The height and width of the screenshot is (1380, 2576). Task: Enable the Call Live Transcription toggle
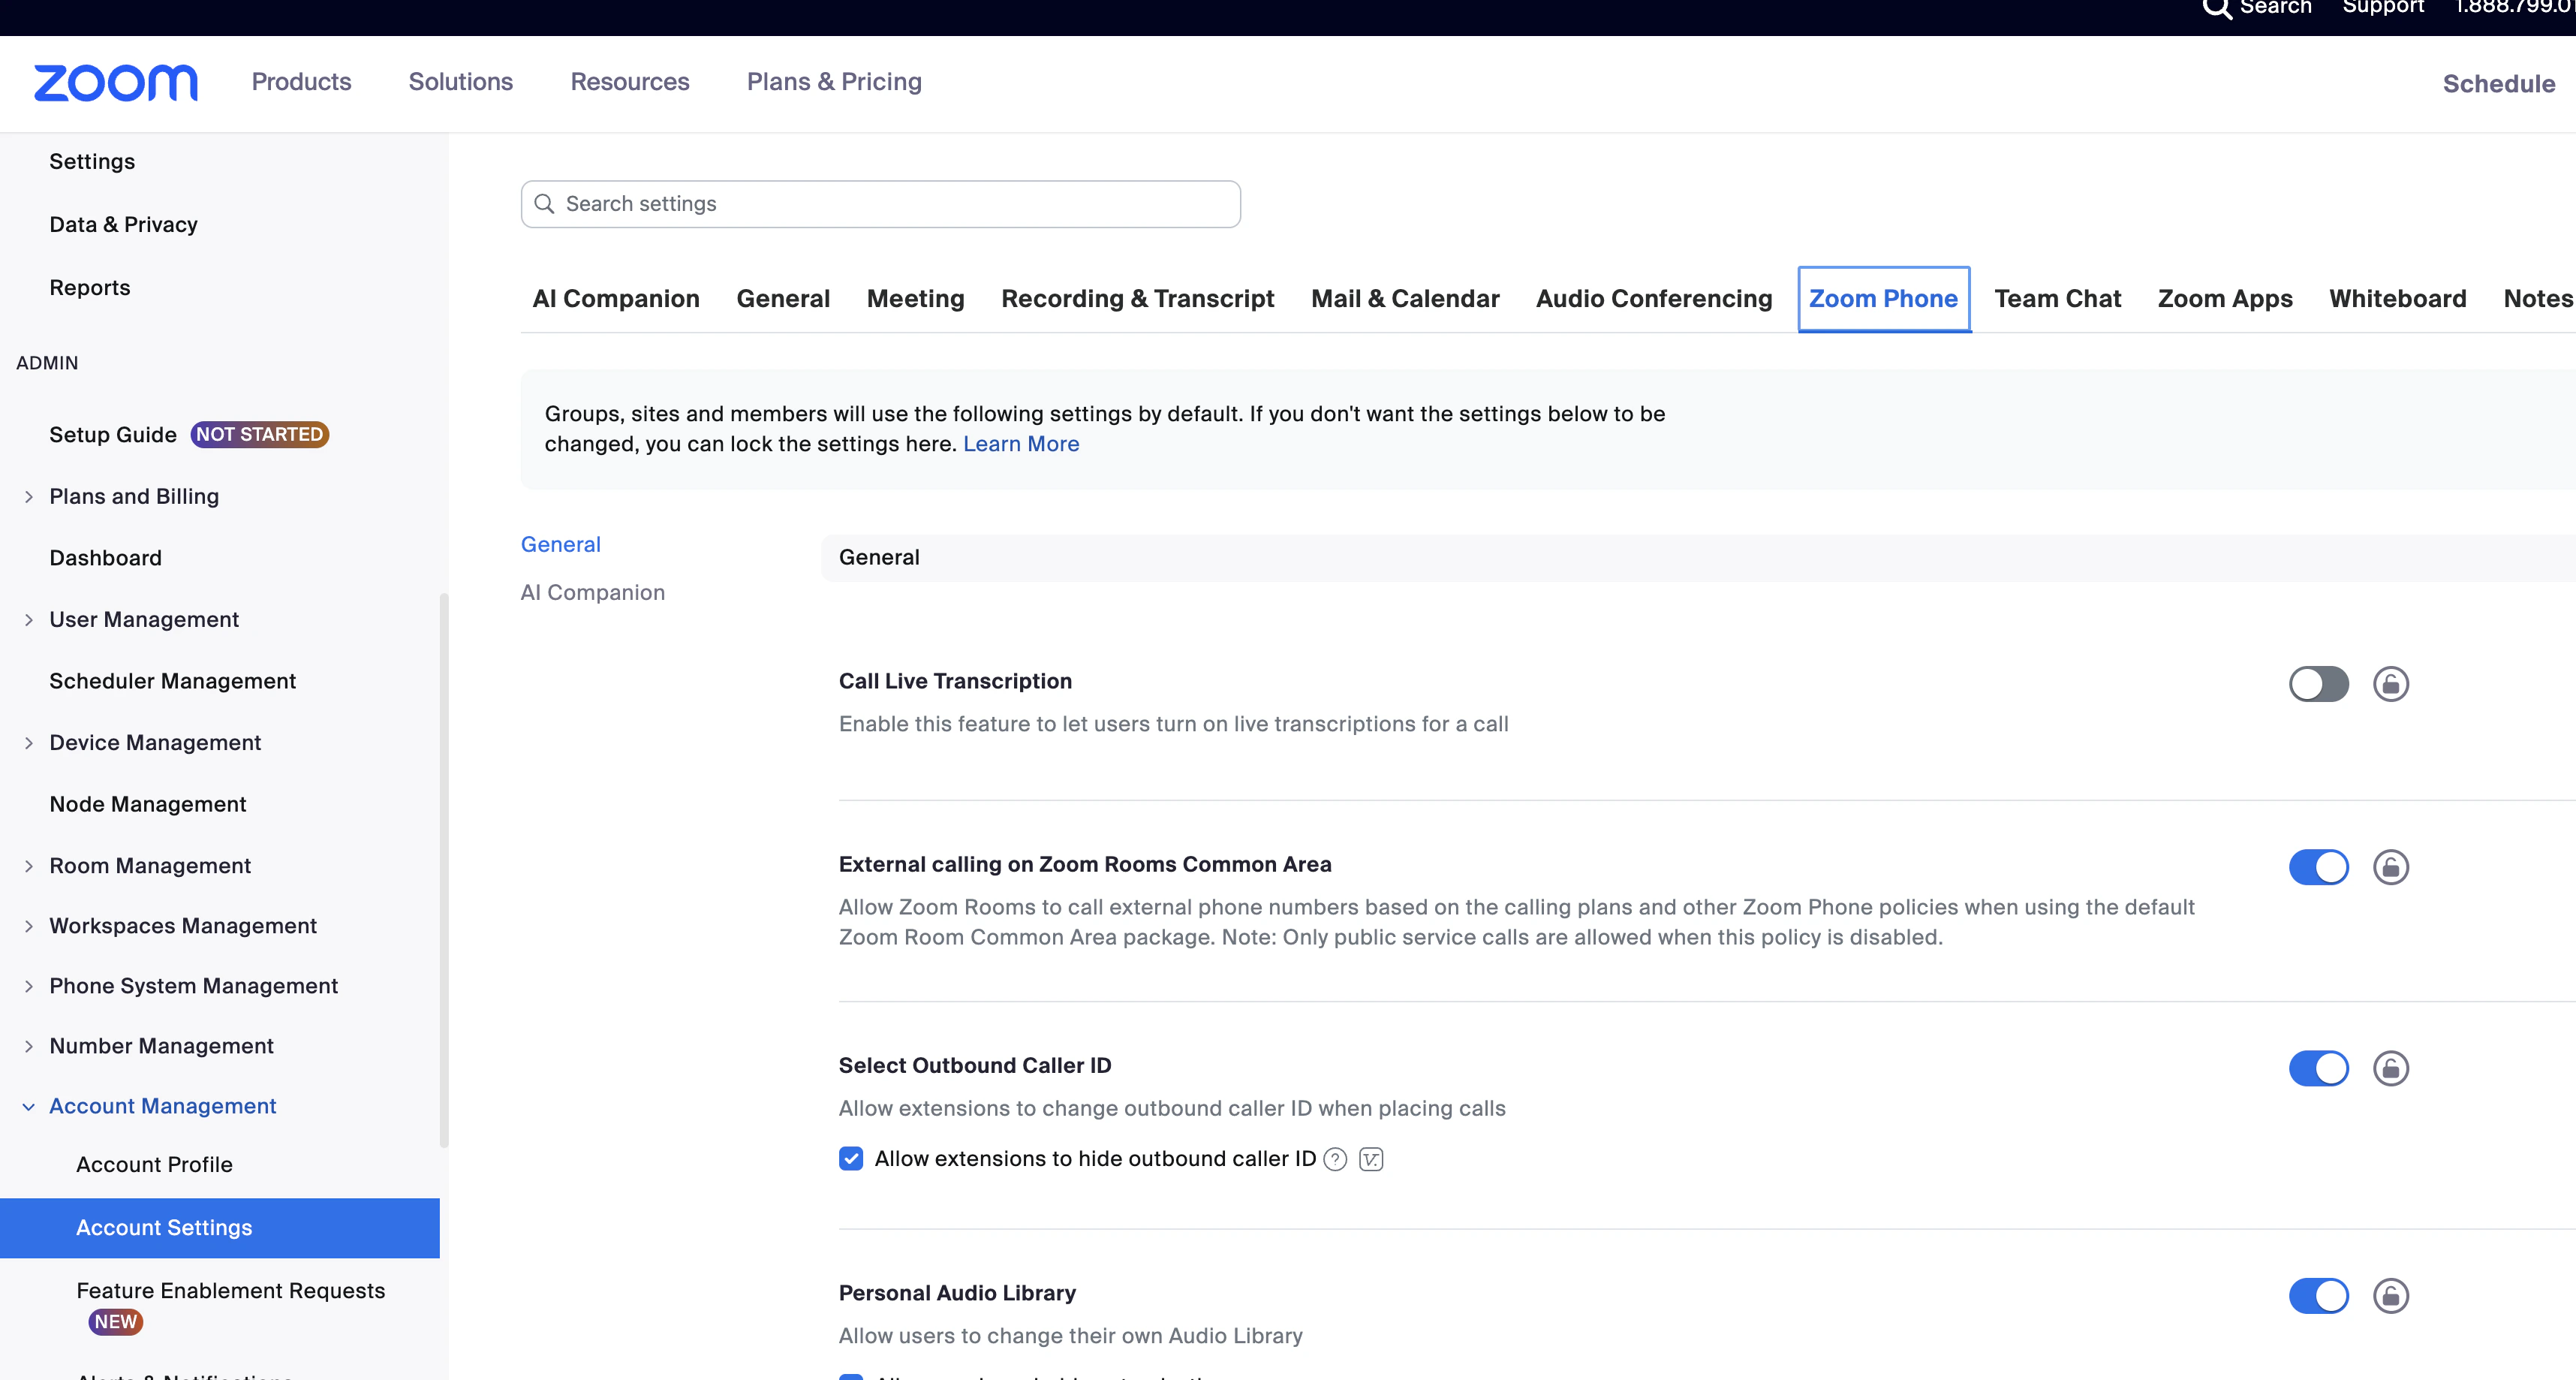point(2318,684)
